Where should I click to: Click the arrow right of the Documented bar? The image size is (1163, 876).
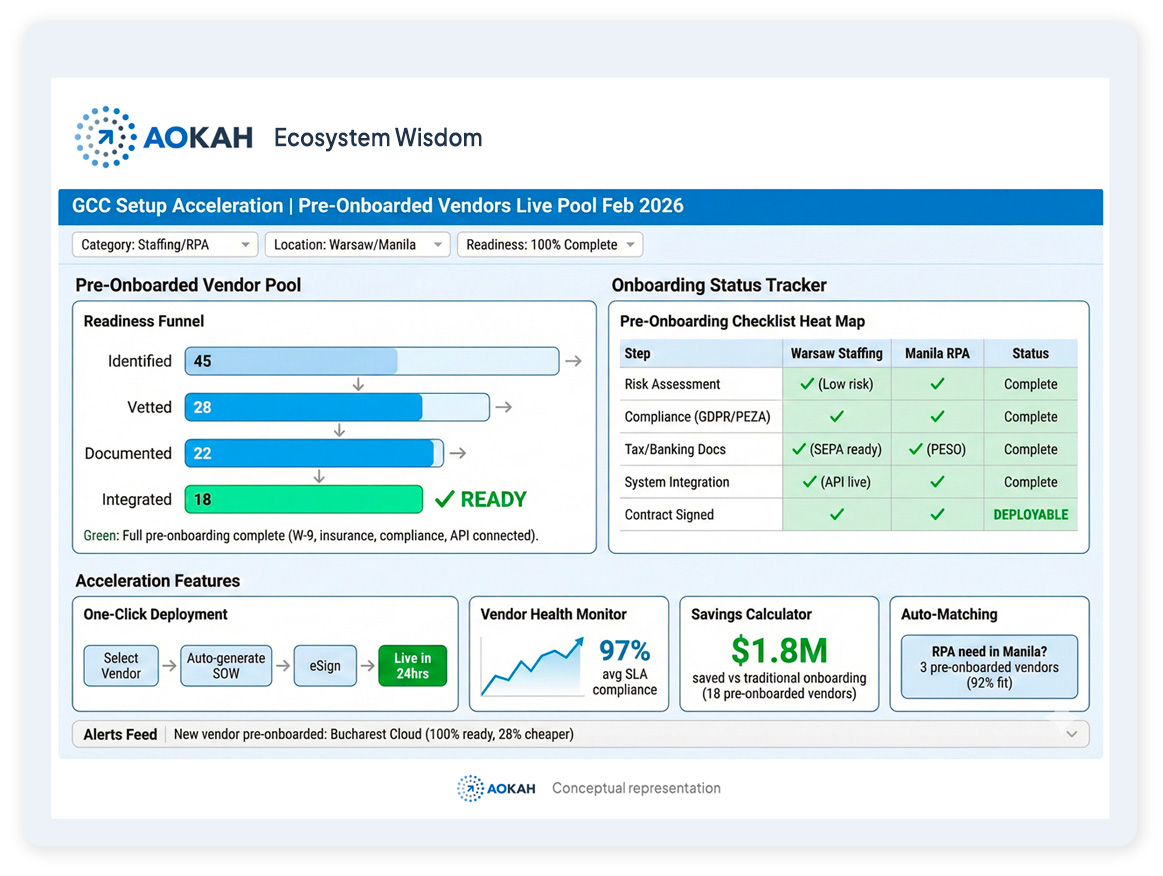click(x=458, y=453)
